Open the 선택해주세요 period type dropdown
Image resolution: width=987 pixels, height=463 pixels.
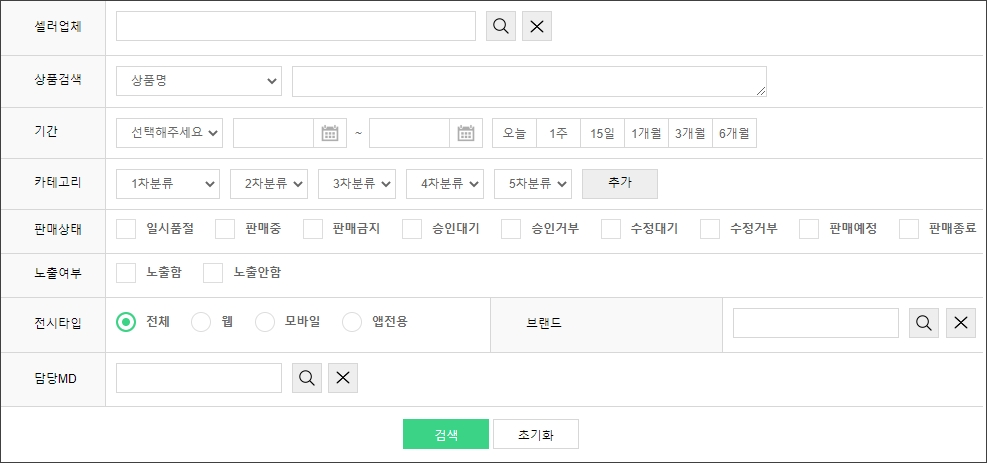169,133
